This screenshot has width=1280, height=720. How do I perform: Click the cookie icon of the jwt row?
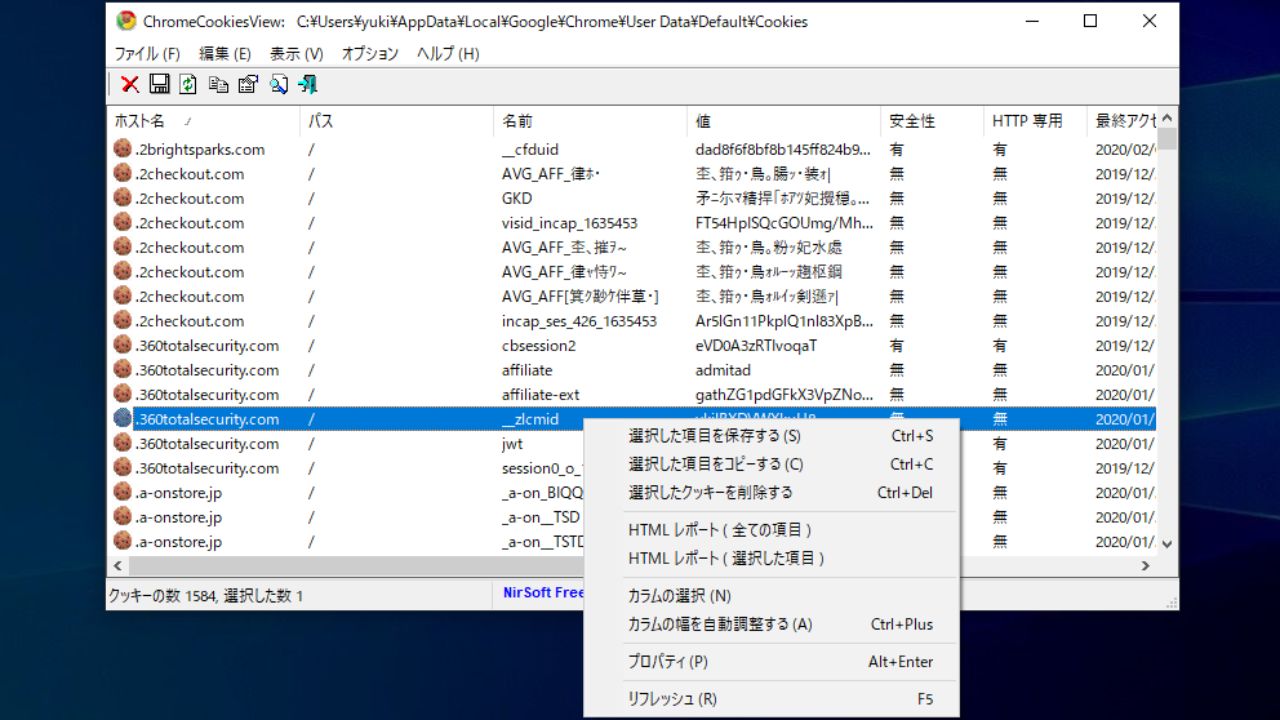[122, 443]
